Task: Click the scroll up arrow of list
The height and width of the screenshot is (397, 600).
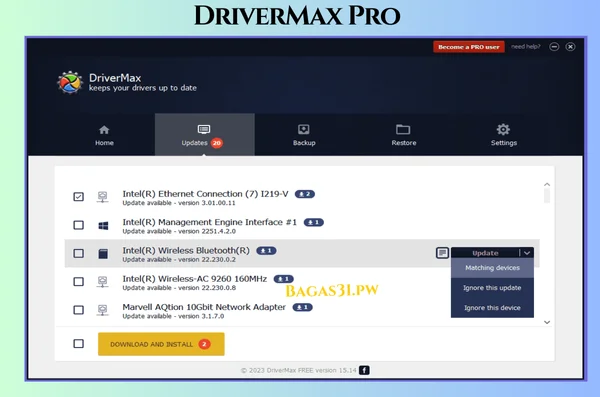Action: point(547,185)
